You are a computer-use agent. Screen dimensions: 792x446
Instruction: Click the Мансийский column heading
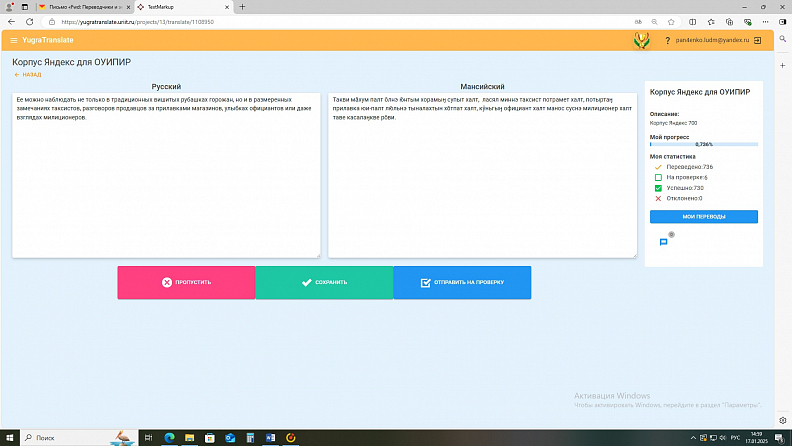(x=482, y=87)
